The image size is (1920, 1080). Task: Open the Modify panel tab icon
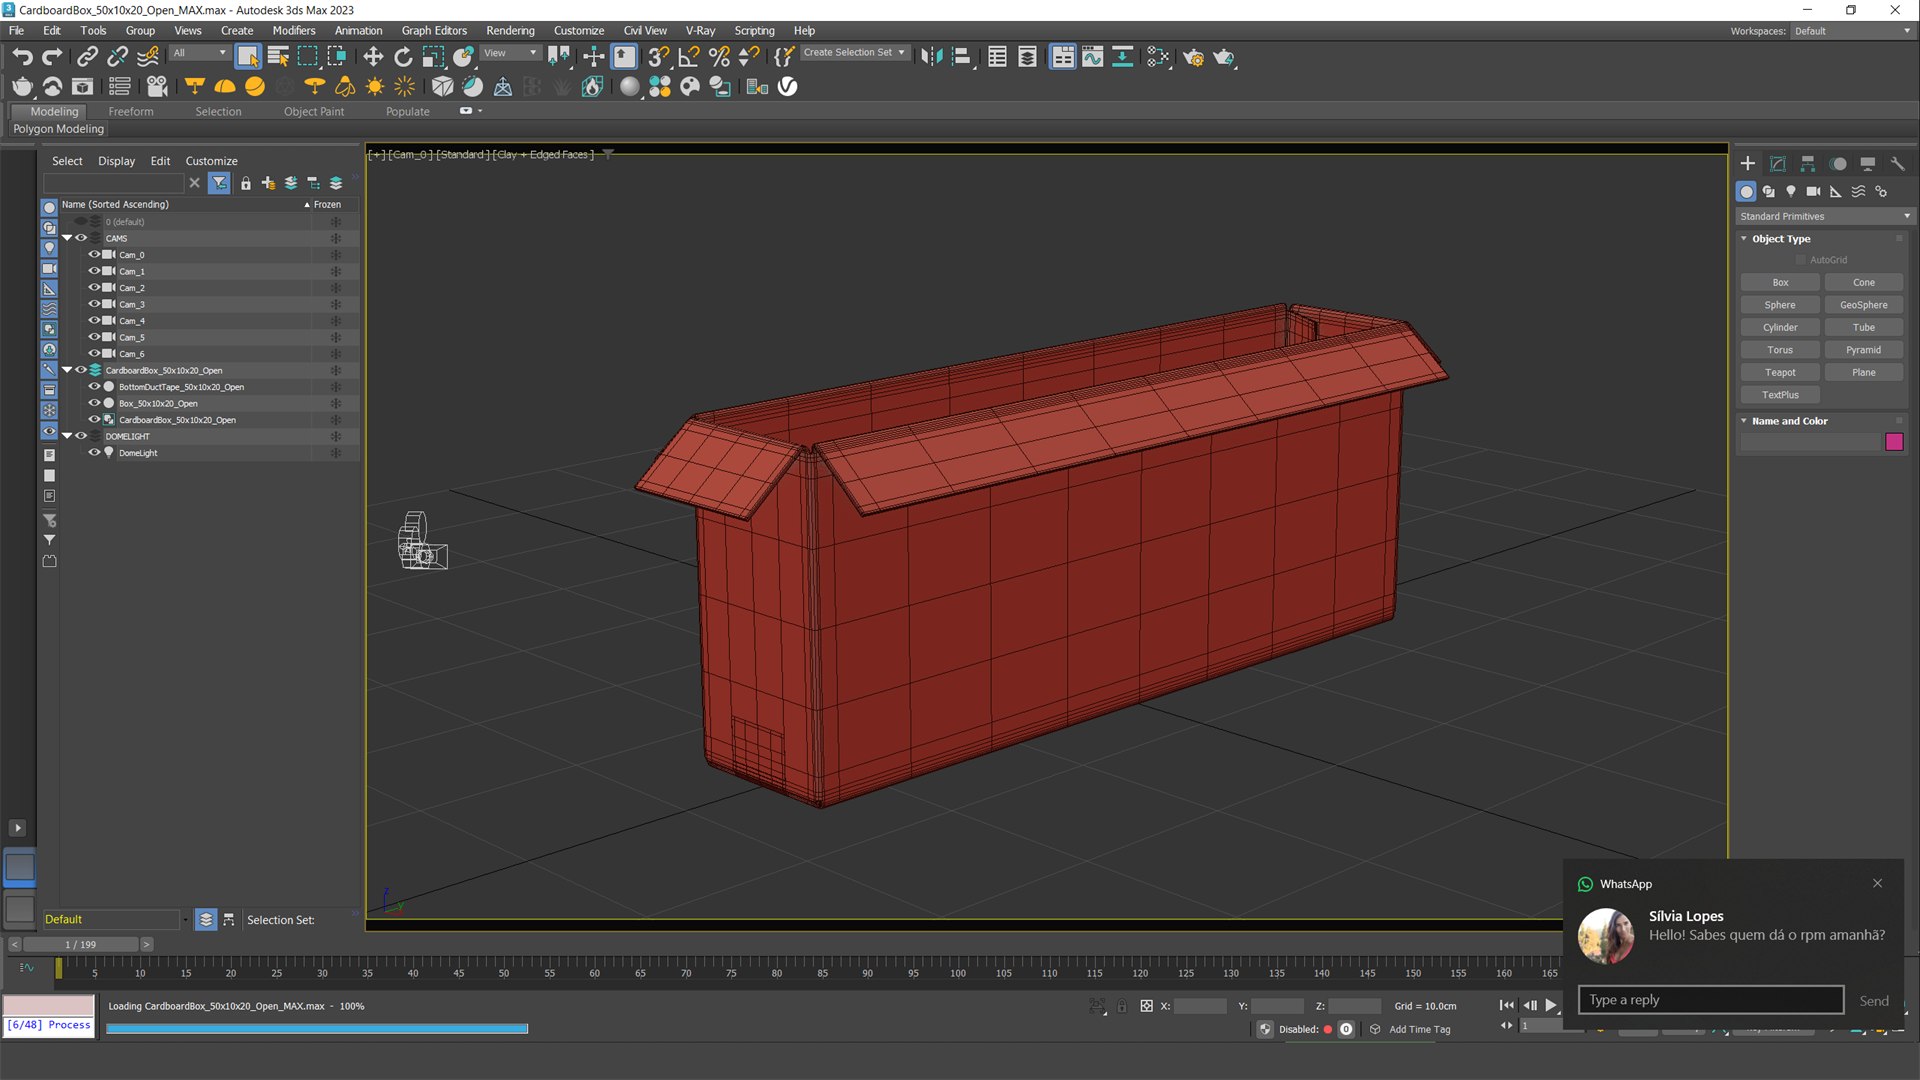click(1778, 164)
